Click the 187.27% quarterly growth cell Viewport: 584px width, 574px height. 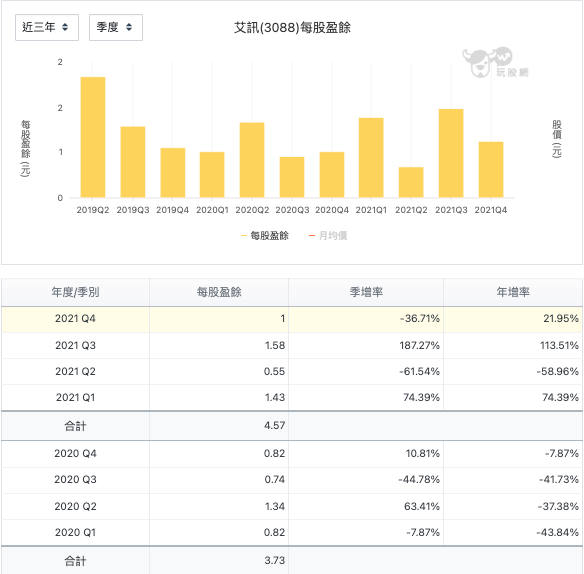point(366,346)
